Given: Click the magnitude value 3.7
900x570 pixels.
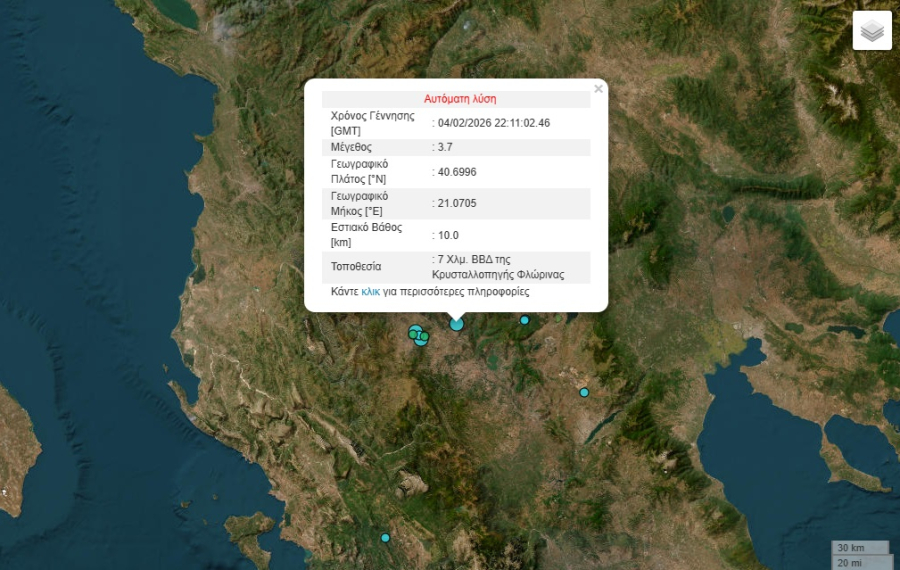Looking at the screenshot, I should [445, 147].
